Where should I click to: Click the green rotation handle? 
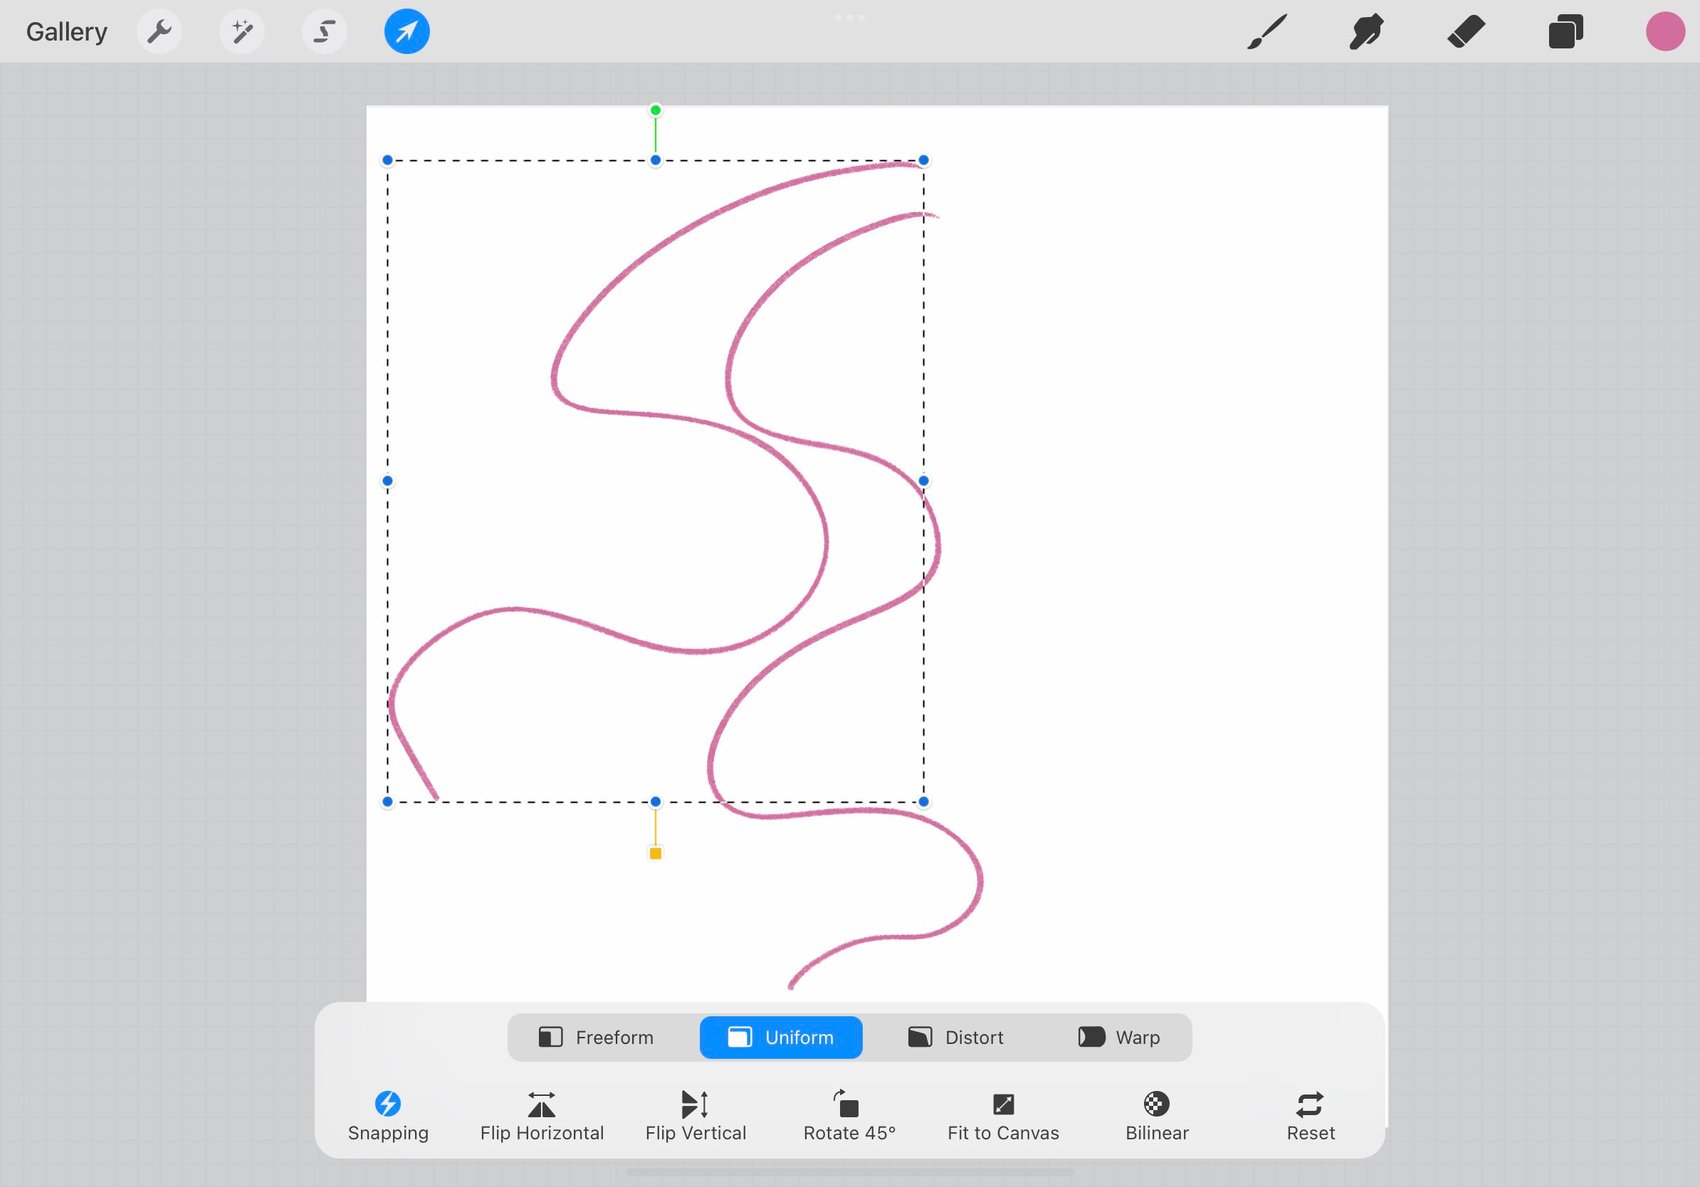(655, 110)
